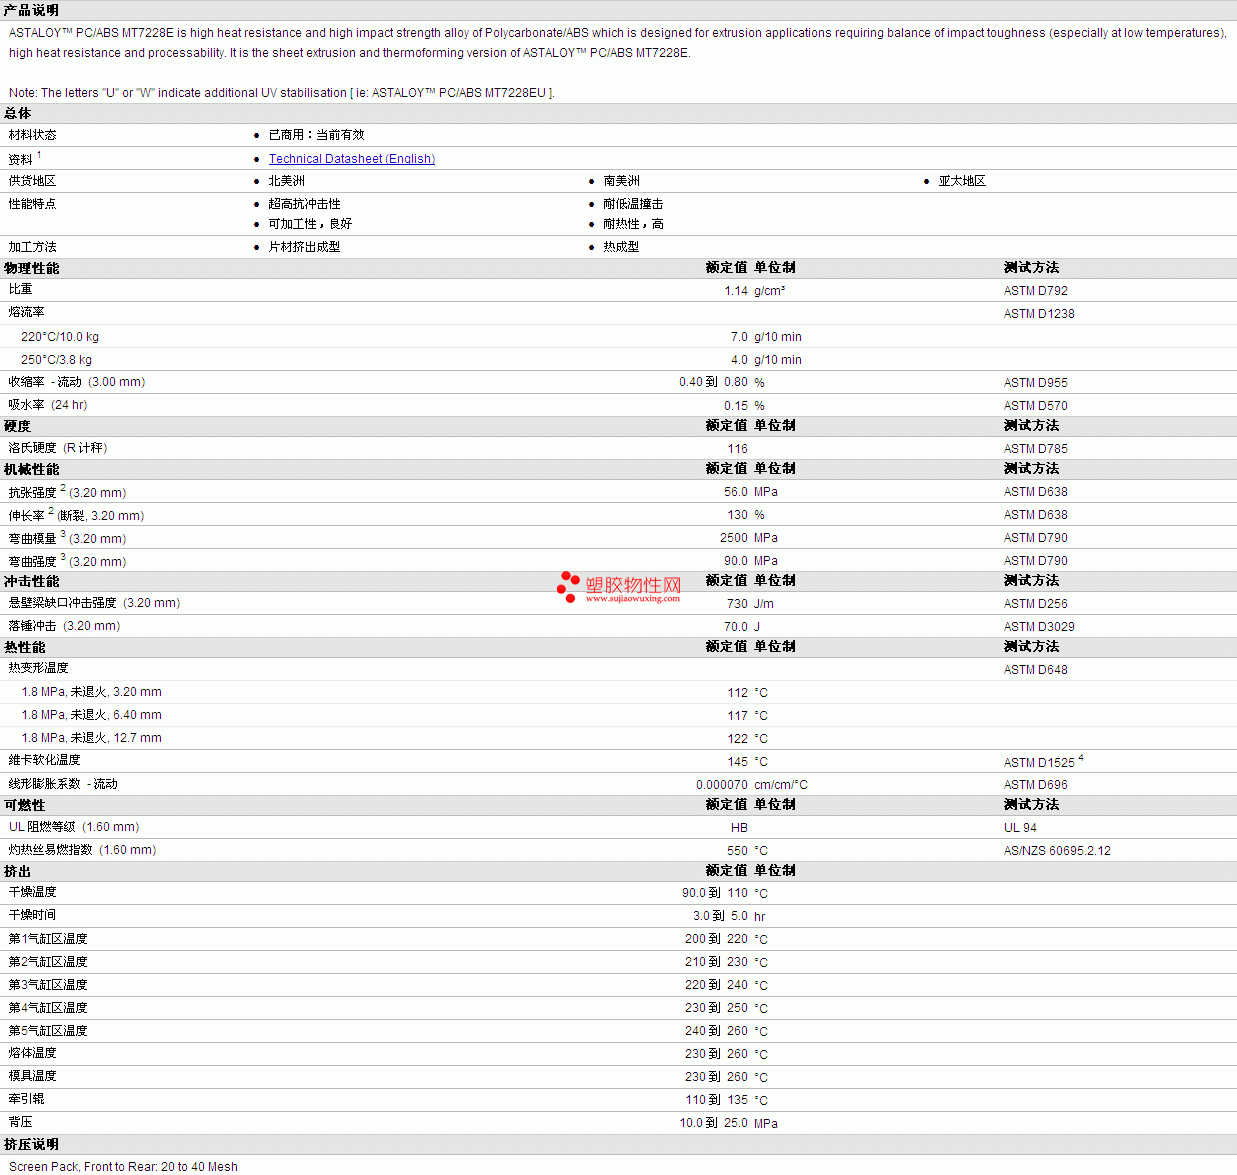Click the 250°C/3.8 kg row label

pos(56,360)
